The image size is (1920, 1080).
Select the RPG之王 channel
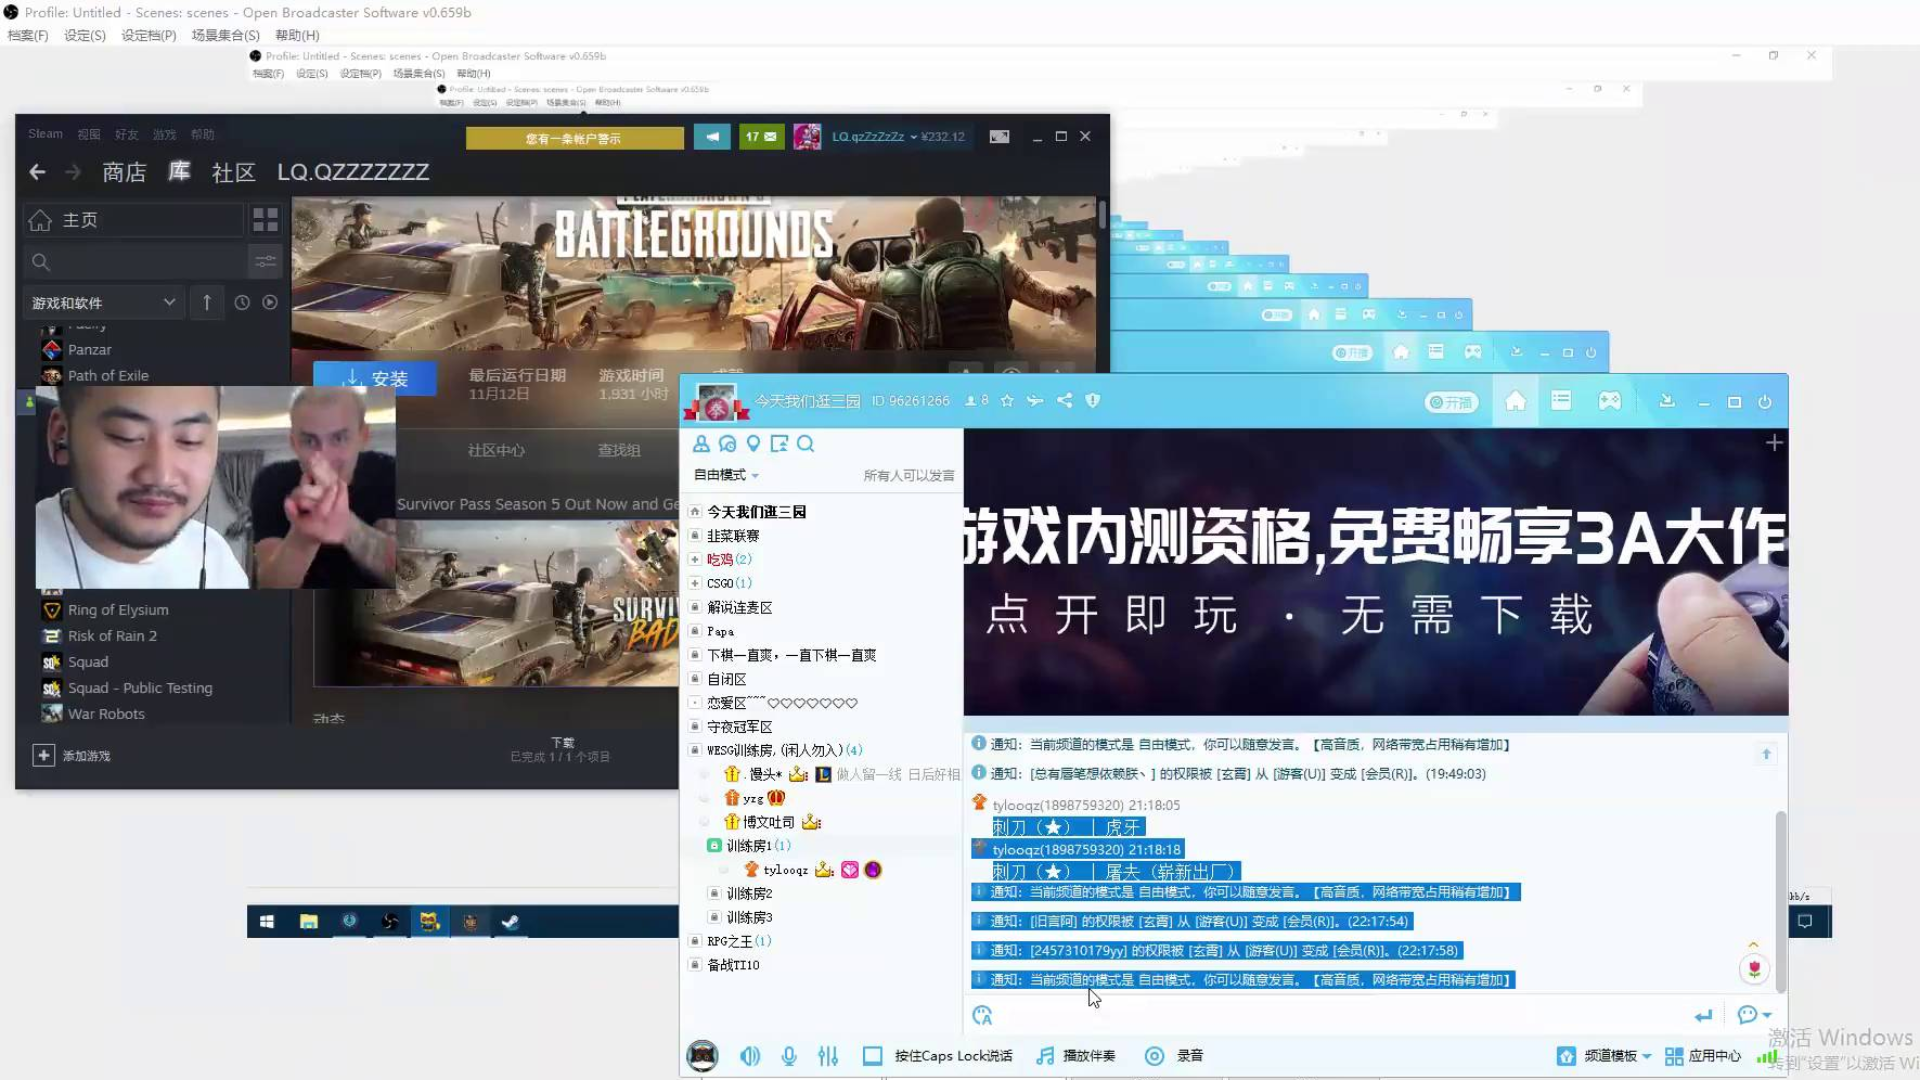pos(738,942)
